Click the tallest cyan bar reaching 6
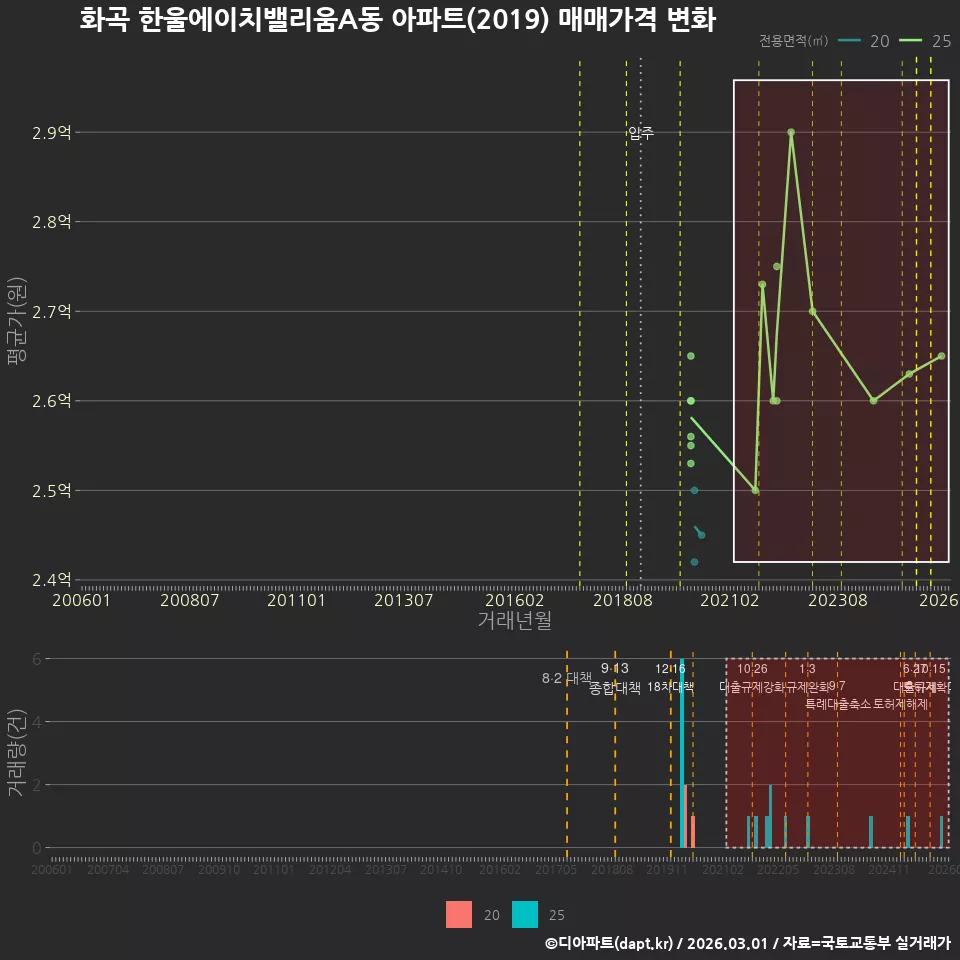 [x=681, y=753]
